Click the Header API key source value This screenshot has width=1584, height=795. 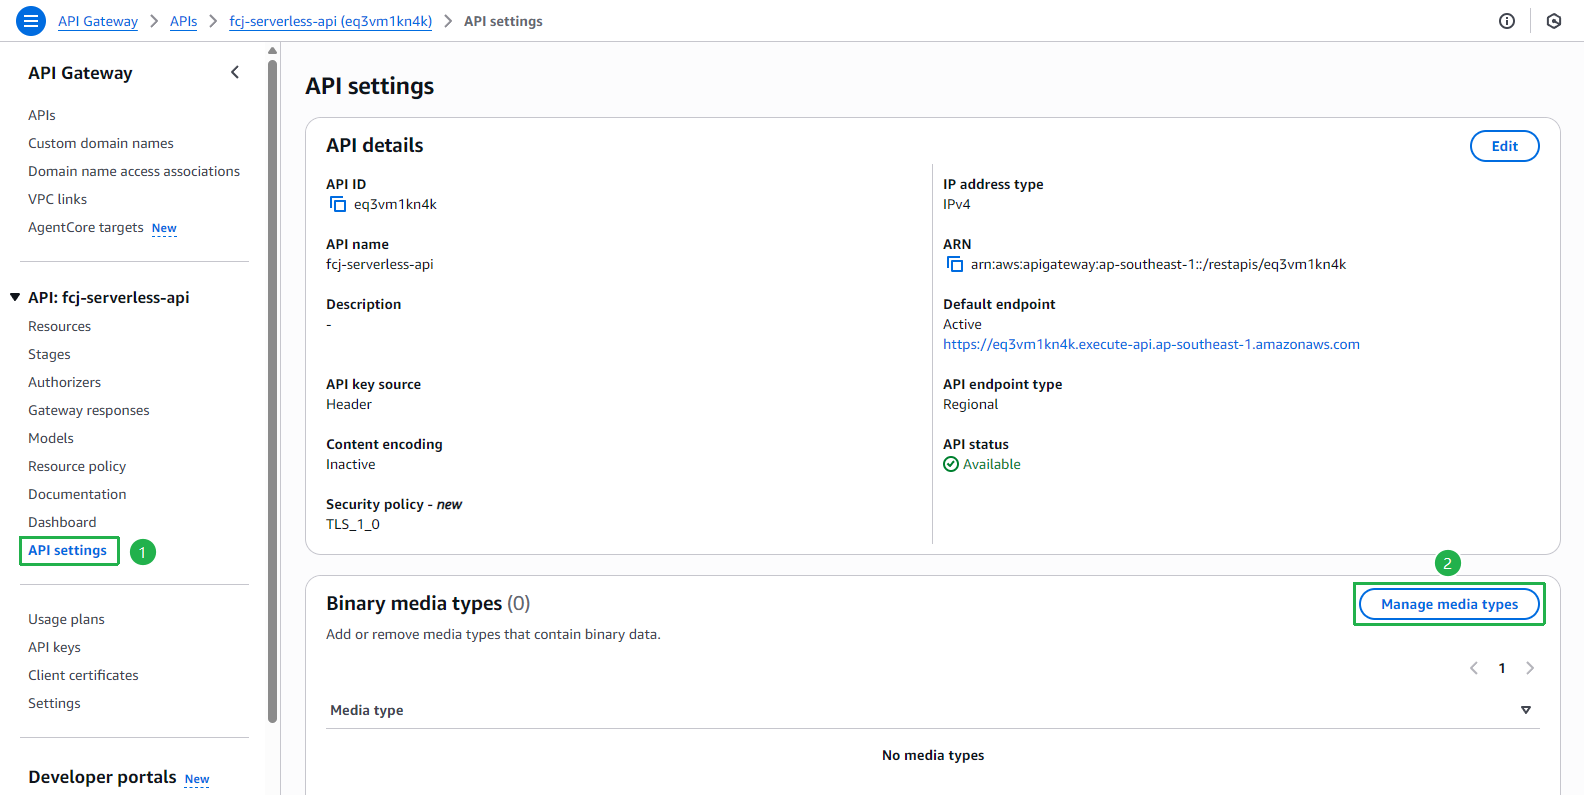pos(349,404)
